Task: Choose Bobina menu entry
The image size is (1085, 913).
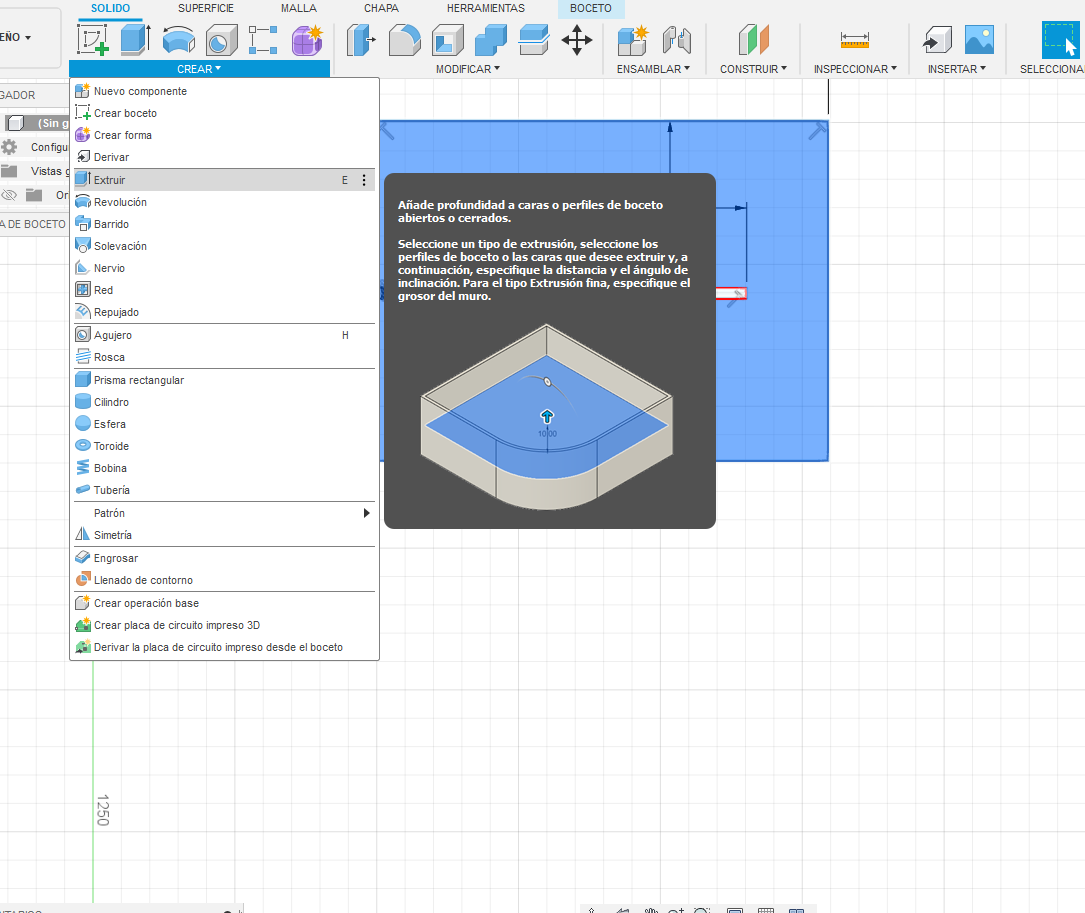Action: [224, 469]
